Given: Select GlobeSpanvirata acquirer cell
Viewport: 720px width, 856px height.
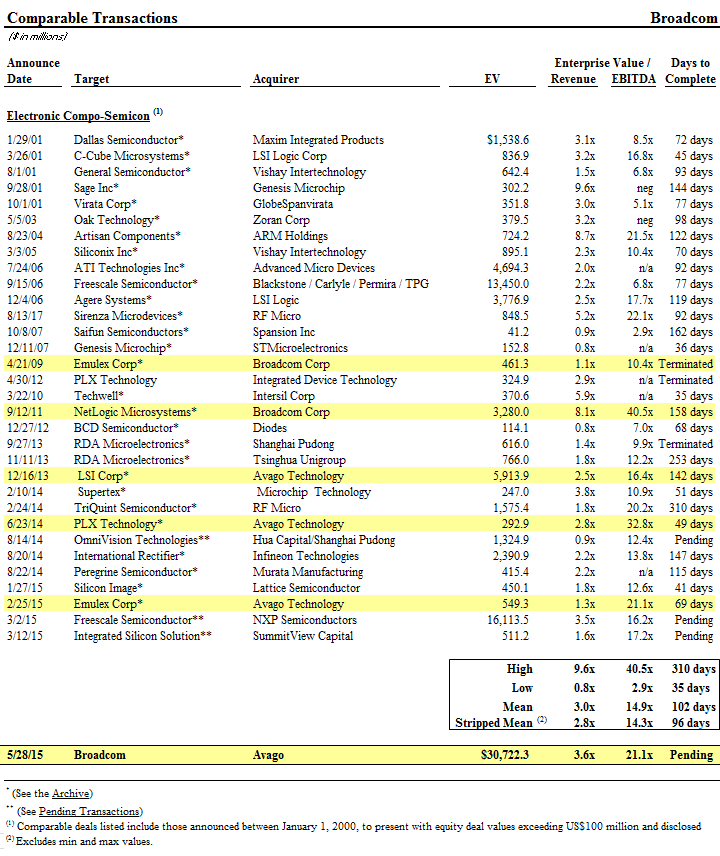Looking at the screenshot, I should (293, 204).
